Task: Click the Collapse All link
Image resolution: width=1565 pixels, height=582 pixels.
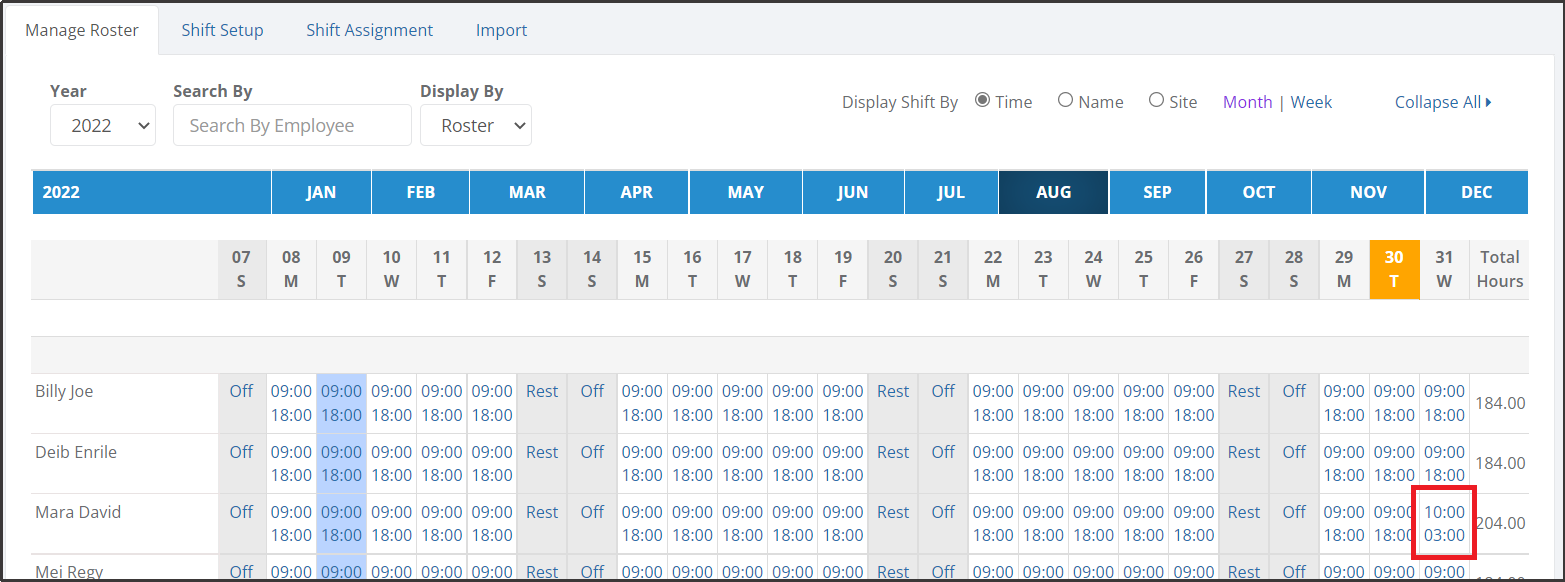Action: pos(1443,102)
